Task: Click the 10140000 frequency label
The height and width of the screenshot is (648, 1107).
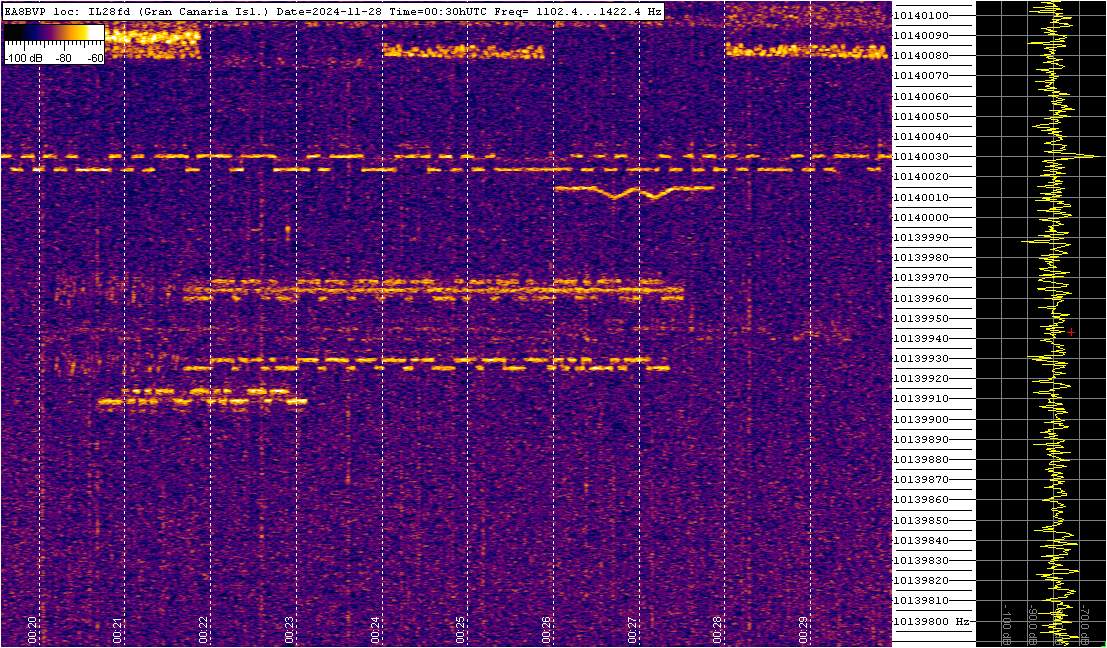Action: coord(921,217)
